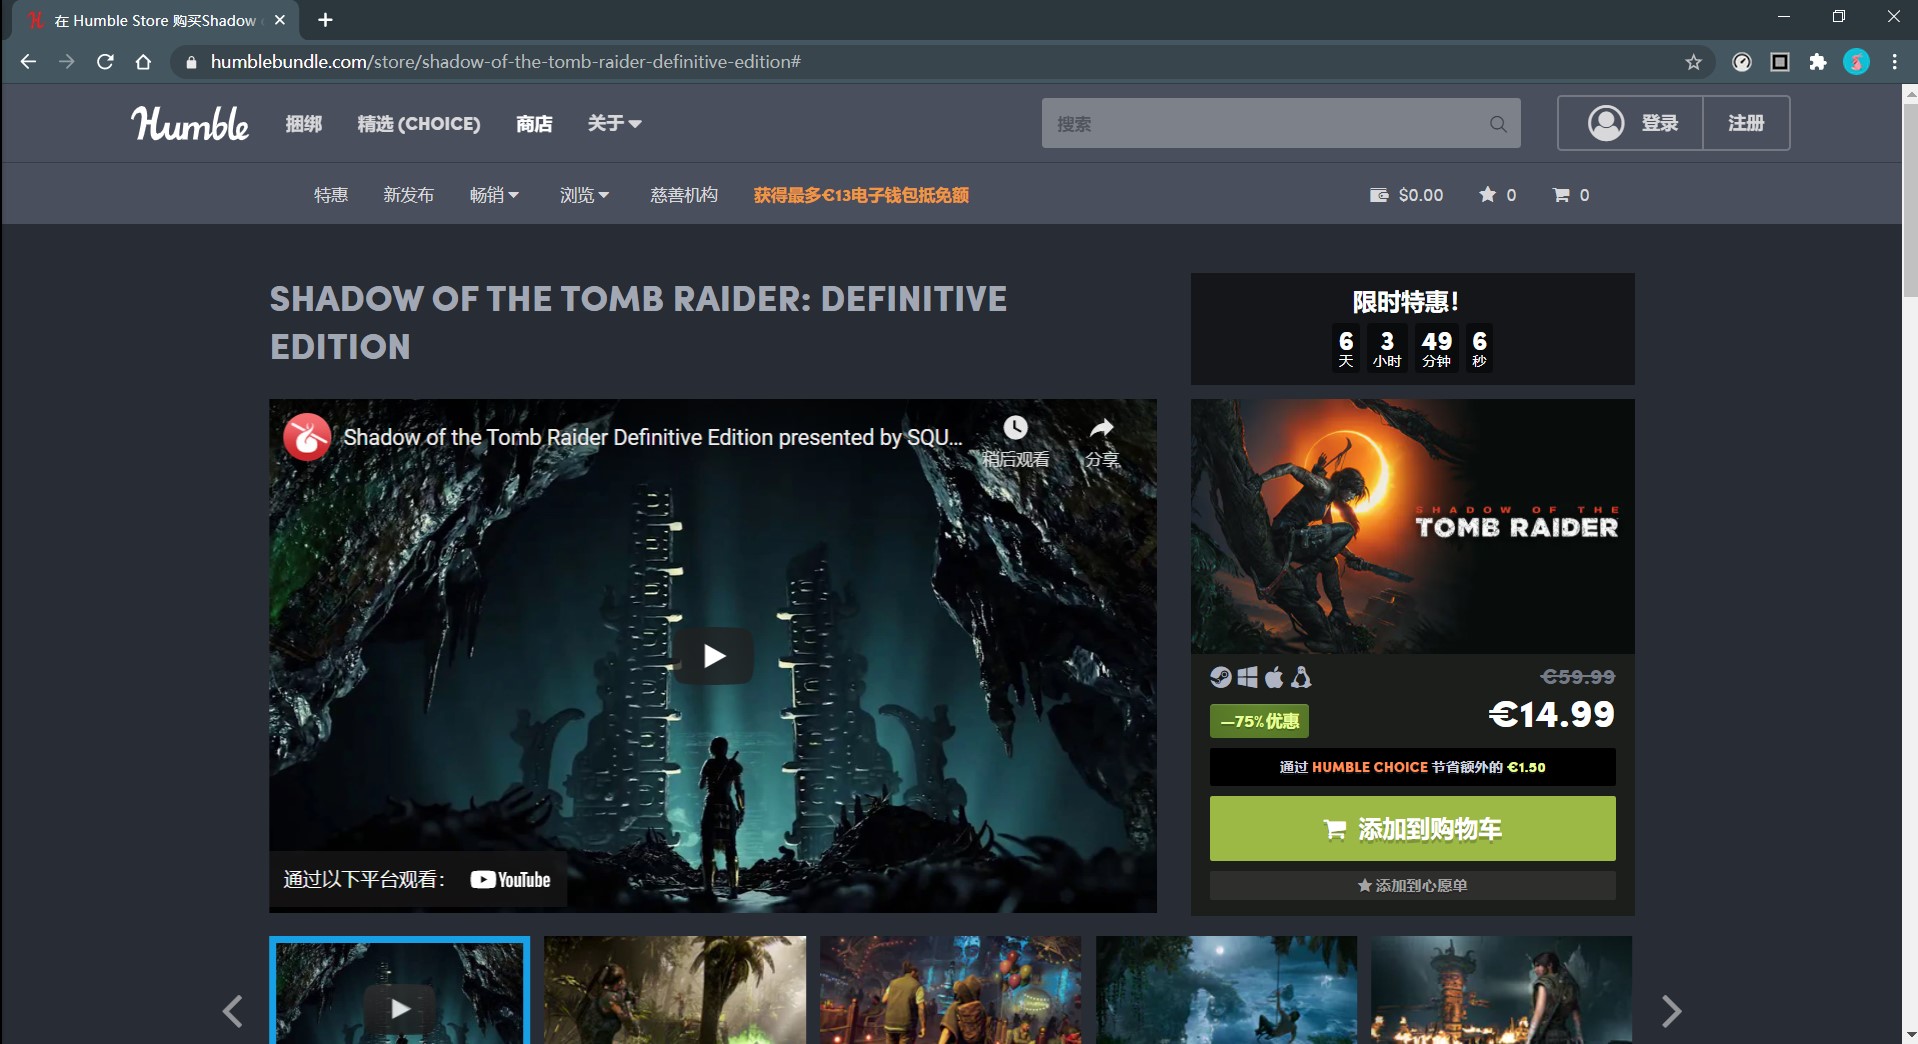Open the Chrome profile avatar
Image resolution: width=1918 pixels, height=1044 pixels.
pyautogui.click(x=1856, y=62)
